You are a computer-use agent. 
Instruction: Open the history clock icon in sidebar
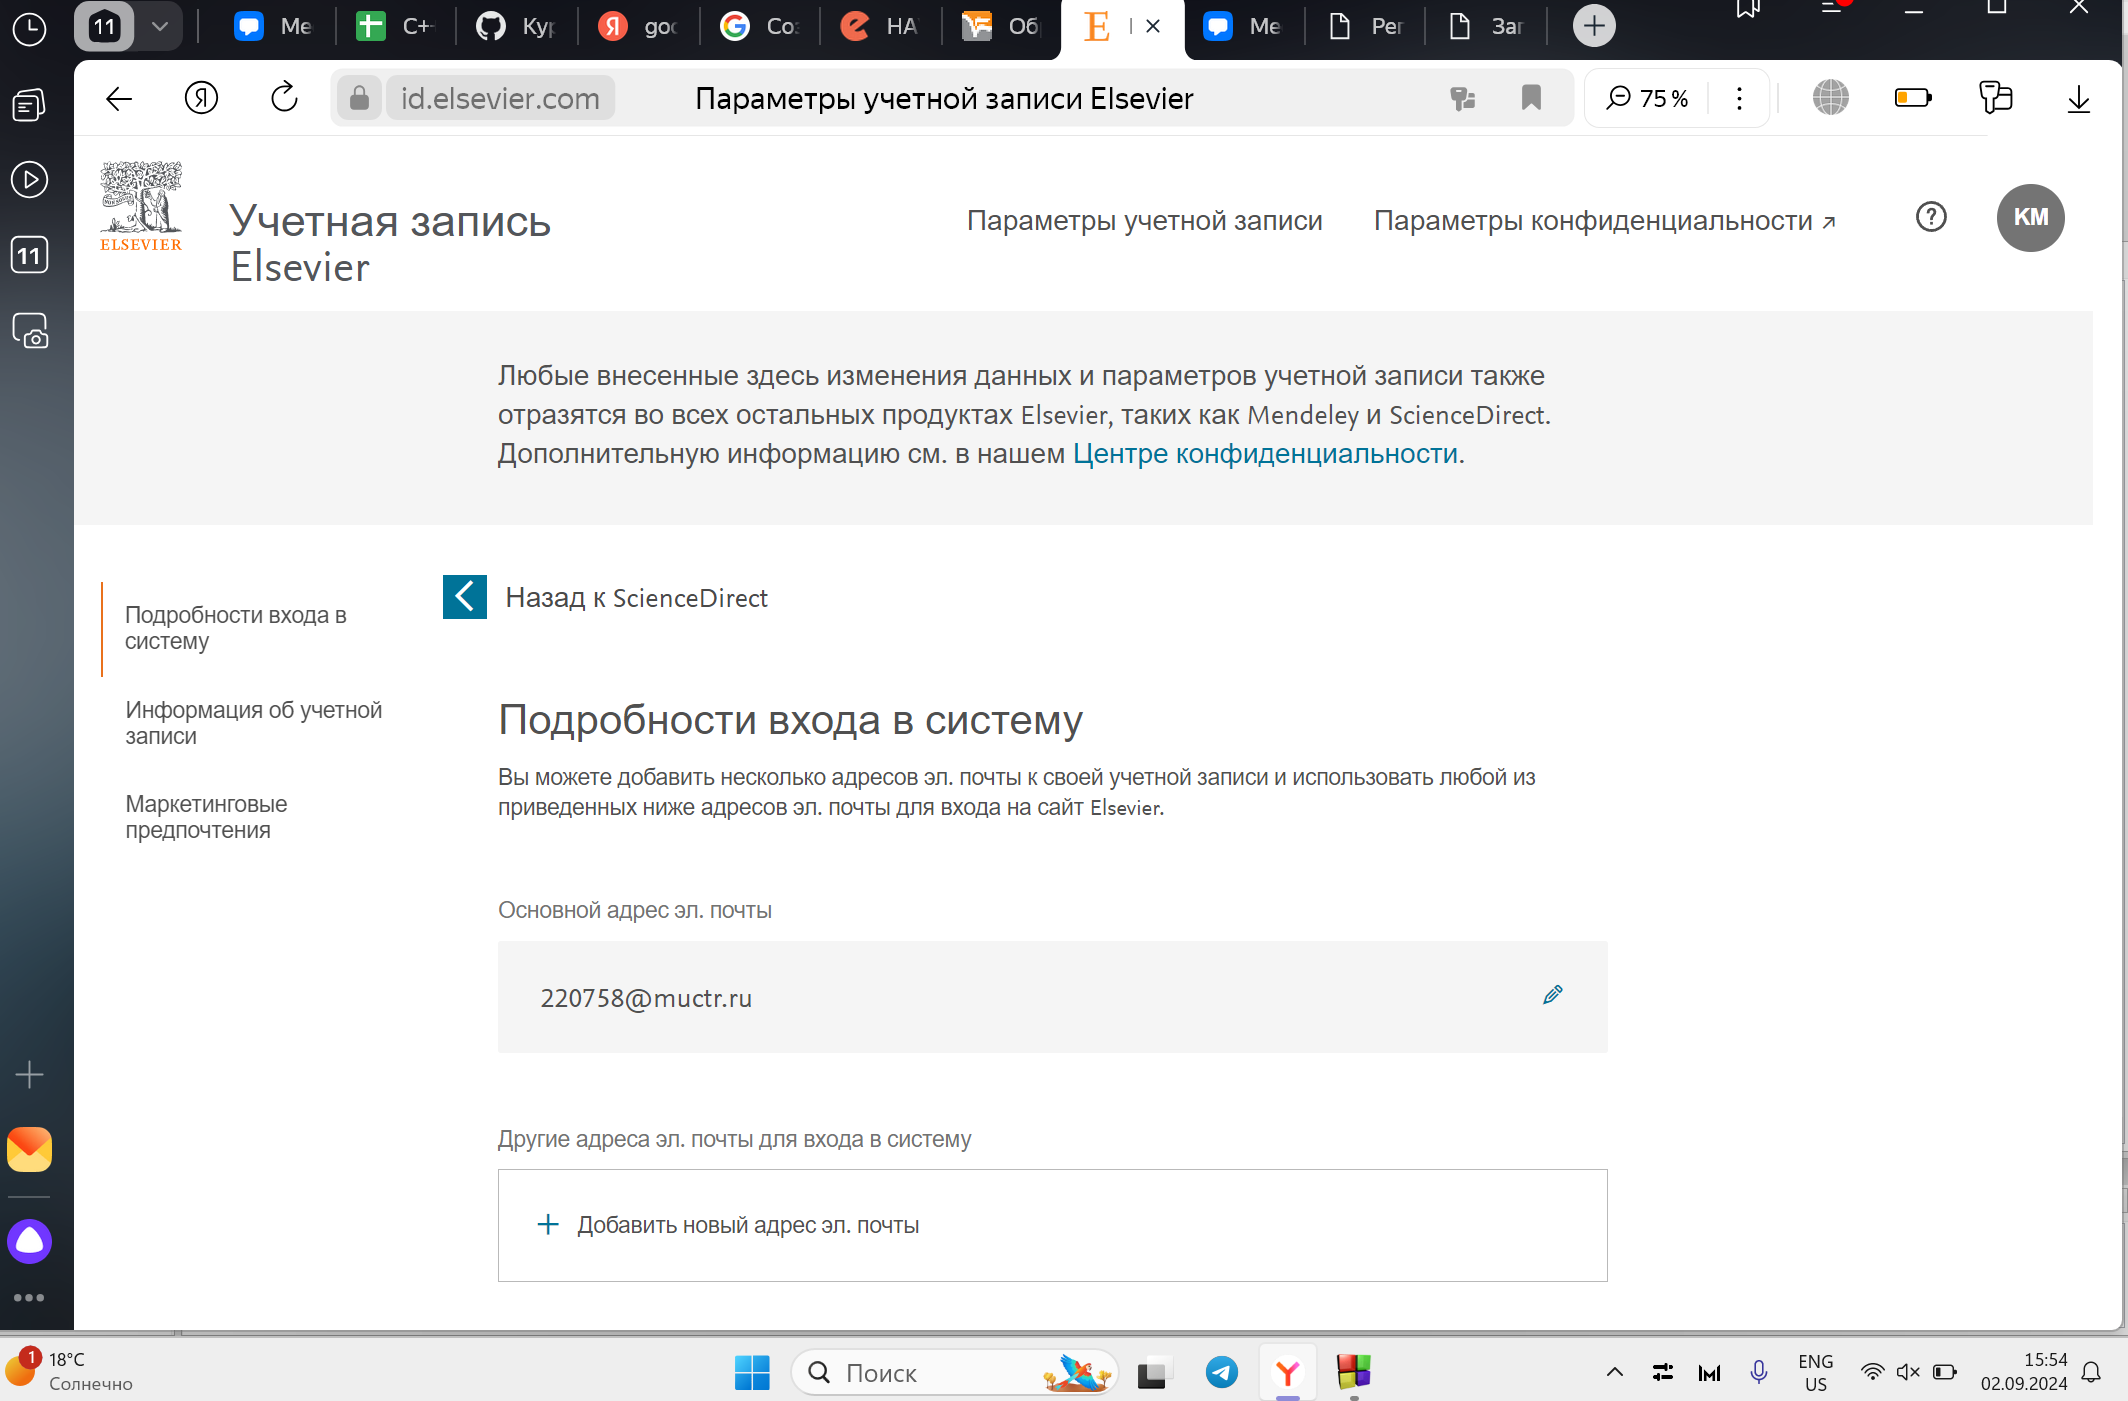tap(29, 29)
